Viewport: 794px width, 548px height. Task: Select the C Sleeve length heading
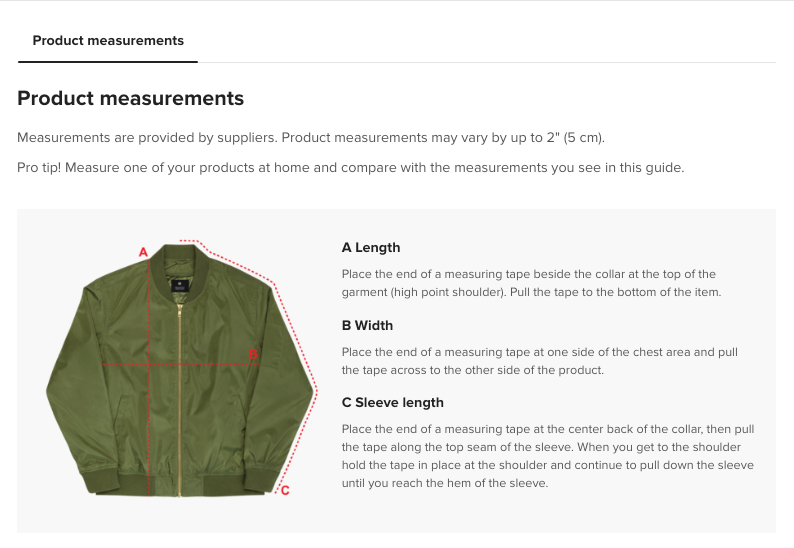[x=392, y=402]
